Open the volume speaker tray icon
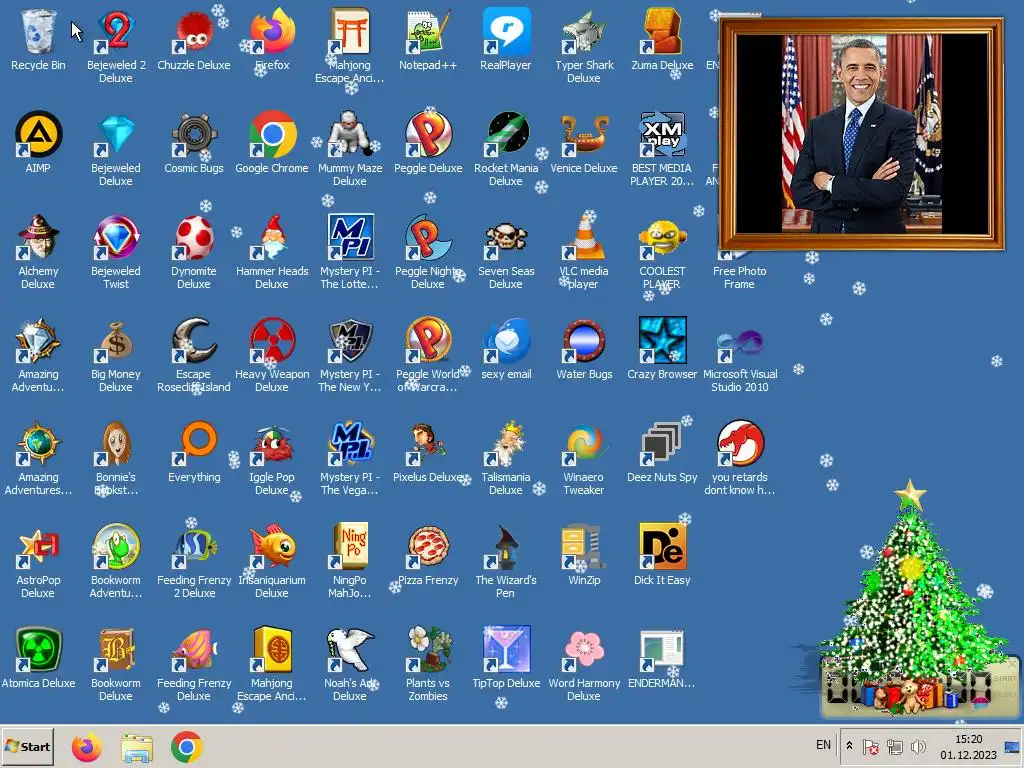The width and height of the screenshot is (1024, 768). [x=918, y=746]
